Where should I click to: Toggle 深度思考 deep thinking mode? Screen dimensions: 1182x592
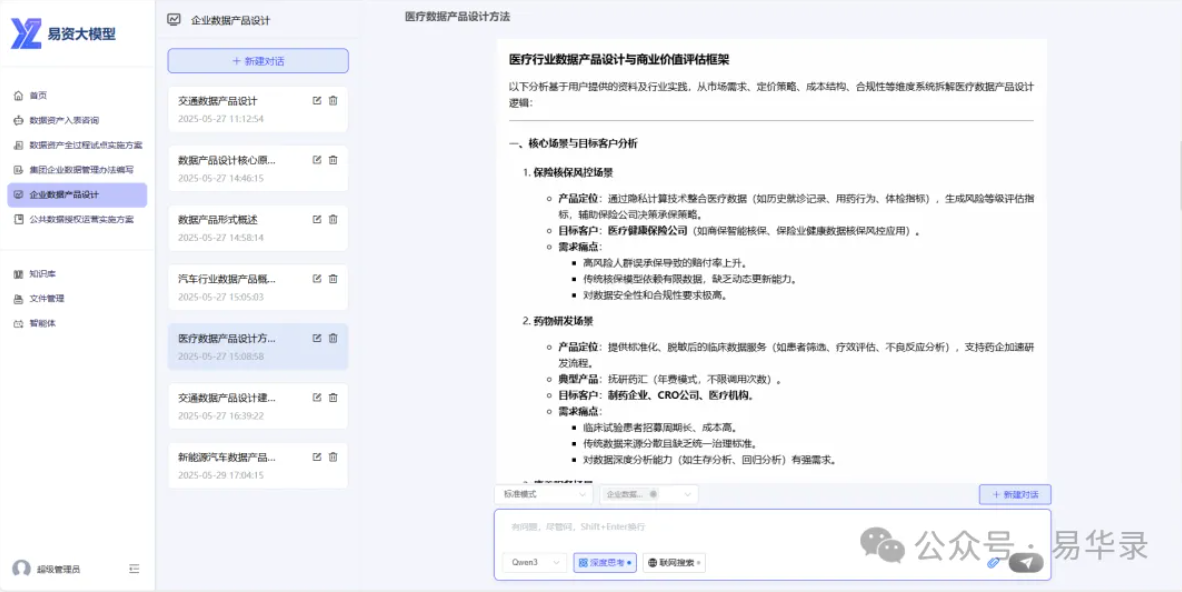605,563
